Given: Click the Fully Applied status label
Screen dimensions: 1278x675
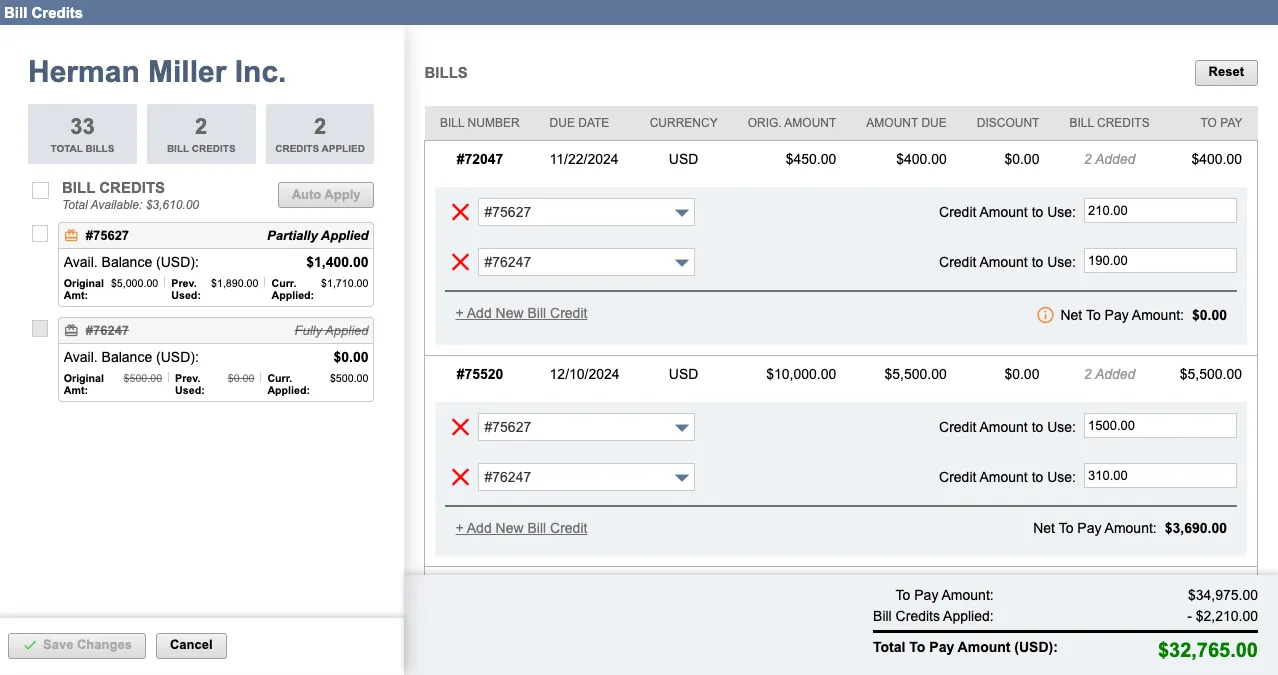Looking at the screenshot, I should coord(332,331).
